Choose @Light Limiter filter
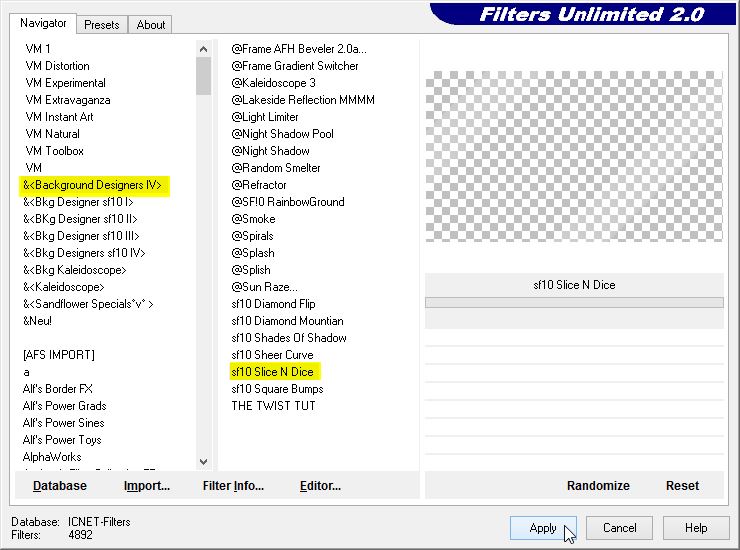The width and height of the screenshot is (740, 550). pos(265,117)
